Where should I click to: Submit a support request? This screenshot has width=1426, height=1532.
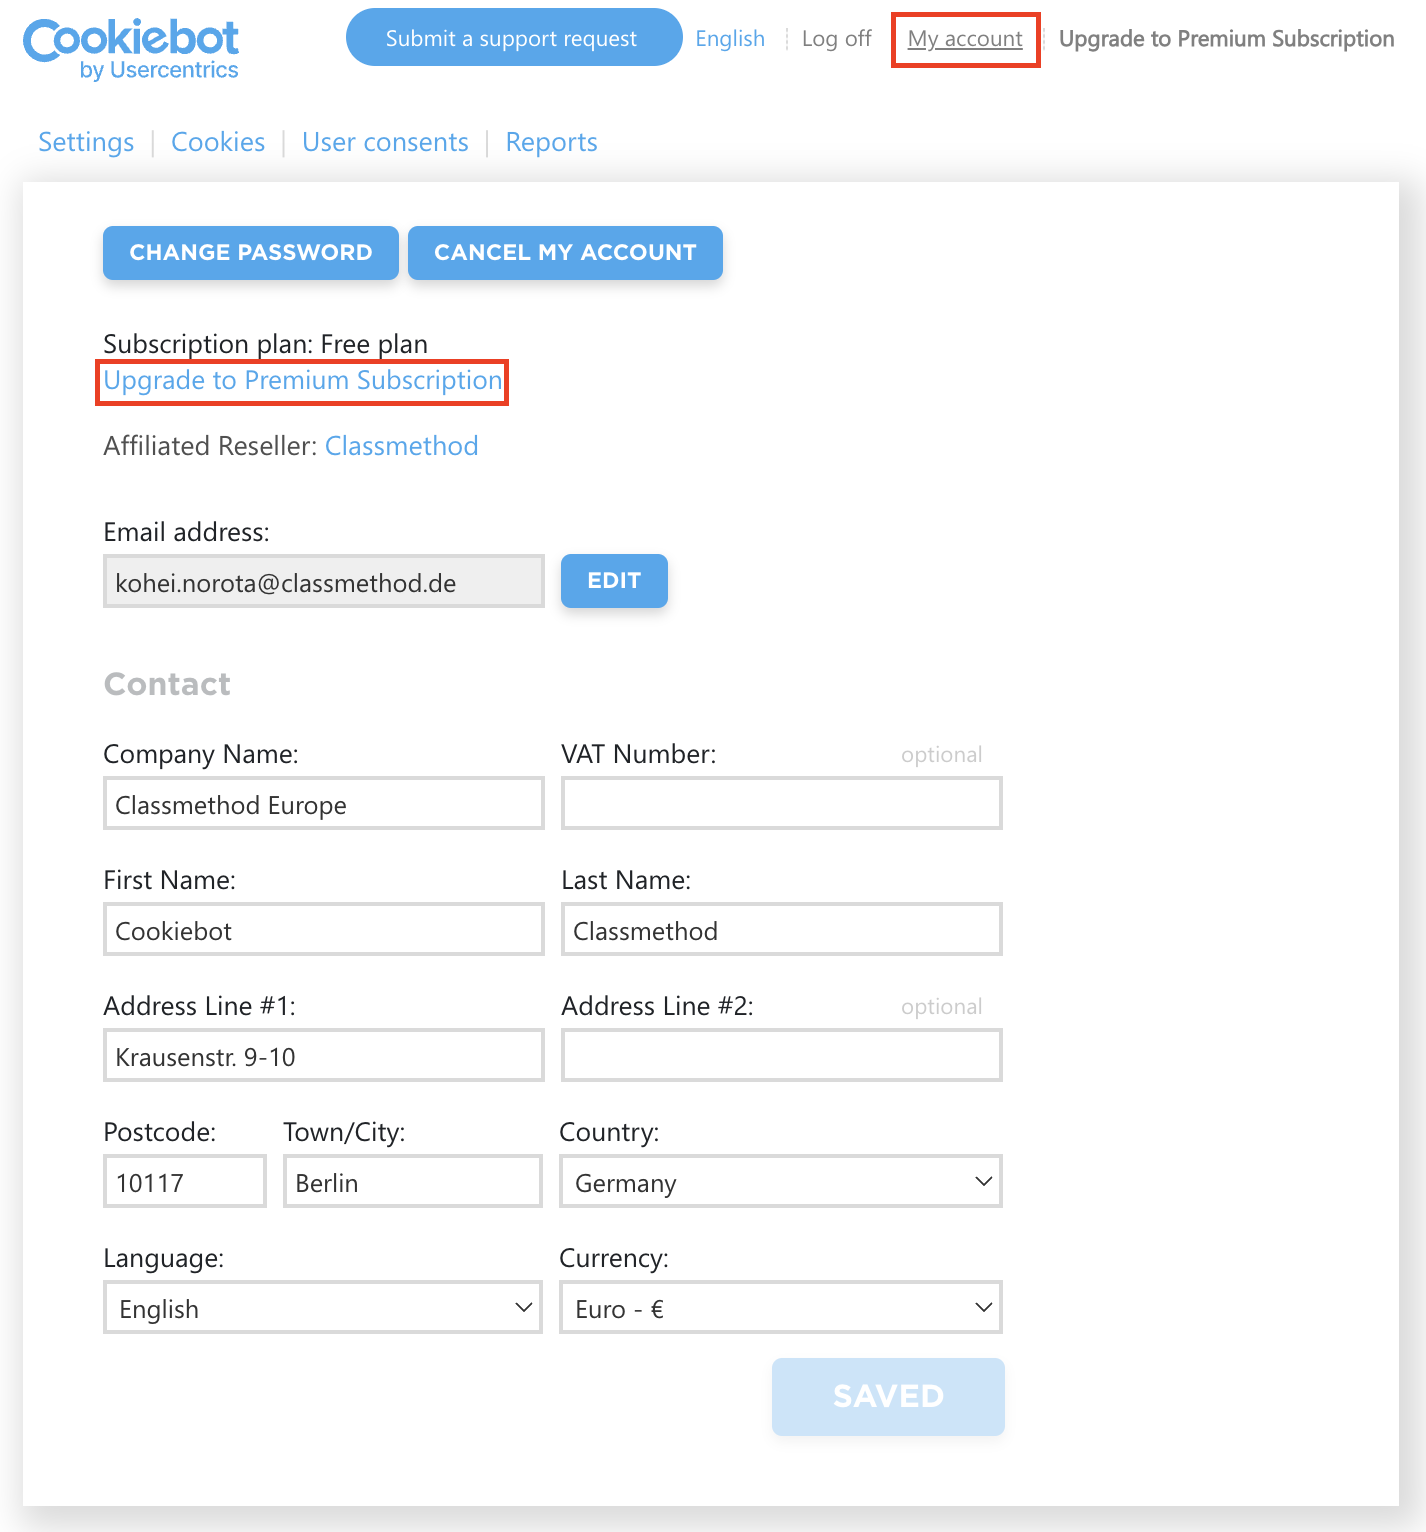pos(514,37)
